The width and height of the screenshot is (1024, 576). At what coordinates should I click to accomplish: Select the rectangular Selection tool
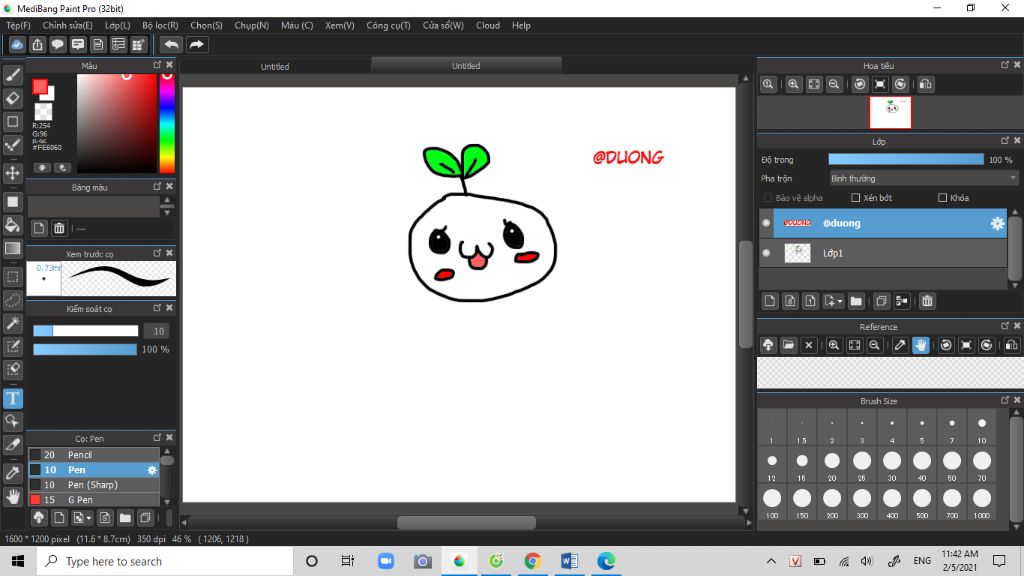[12, 277]
